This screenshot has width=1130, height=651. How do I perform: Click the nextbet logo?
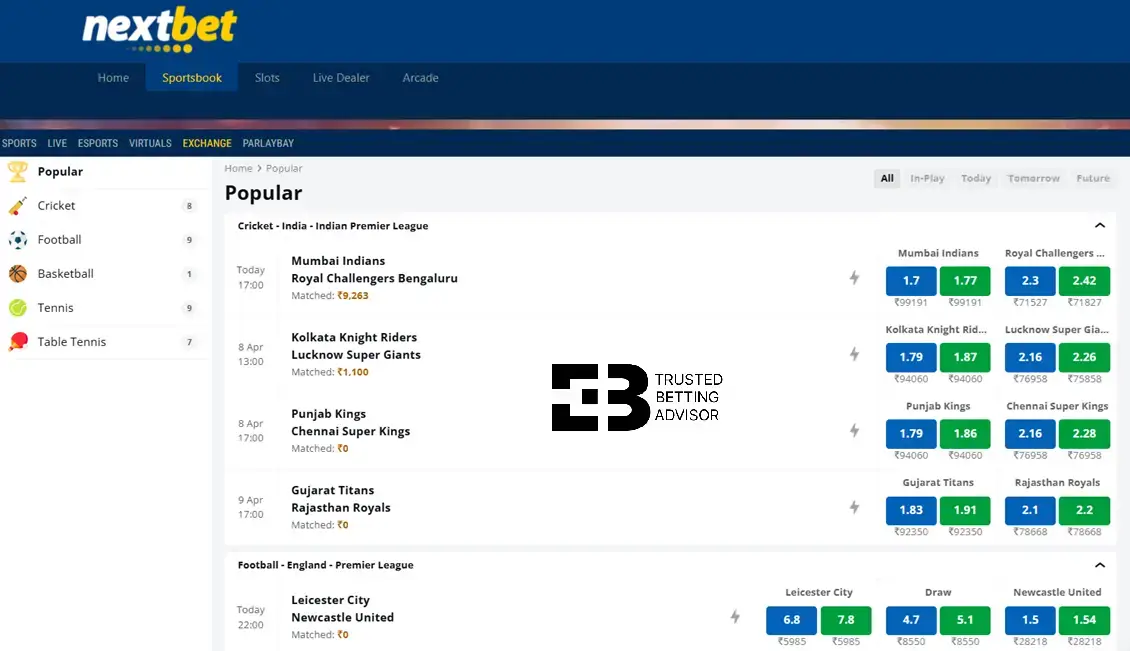[x=159, y=30]
